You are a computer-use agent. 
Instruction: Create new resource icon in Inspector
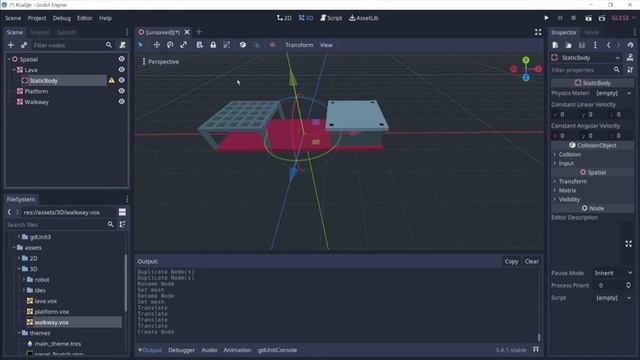coord(555,45)
